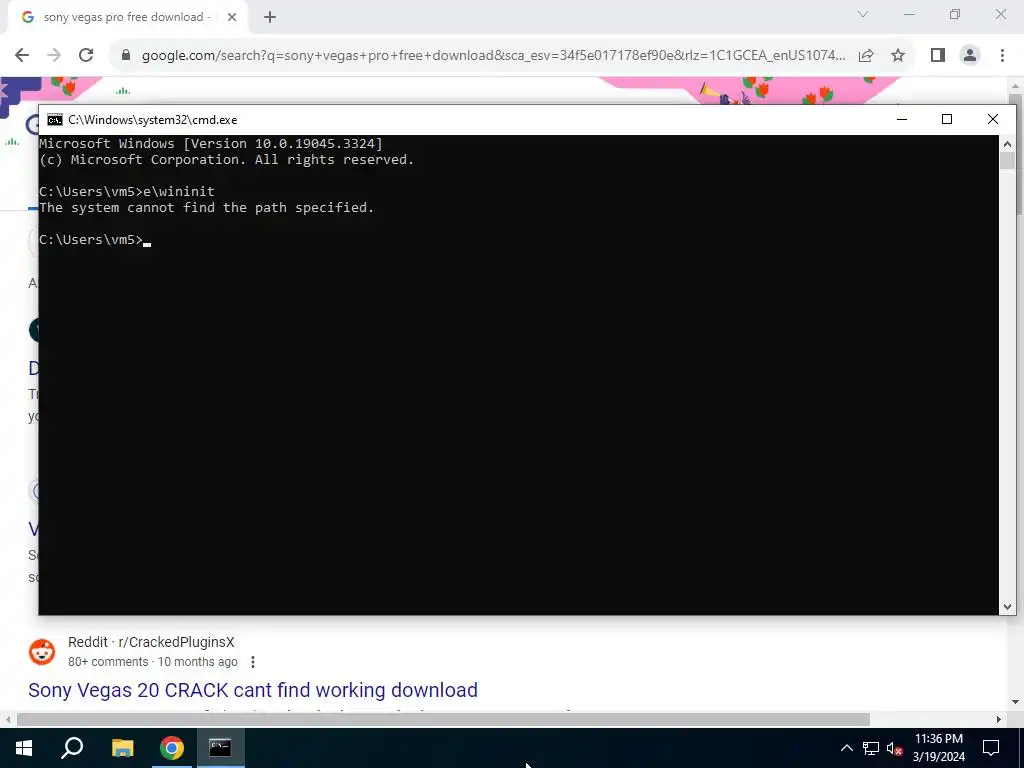Restore down the Chrome window
Screen dimensions: 1024x768
pos(955,14)
